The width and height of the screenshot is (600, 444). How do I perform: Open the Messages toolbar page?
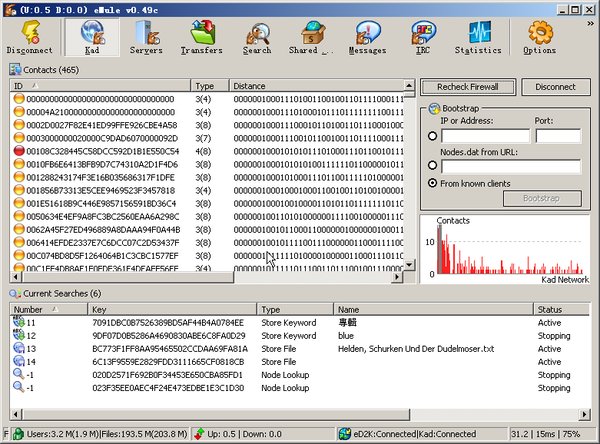[367, 37]
